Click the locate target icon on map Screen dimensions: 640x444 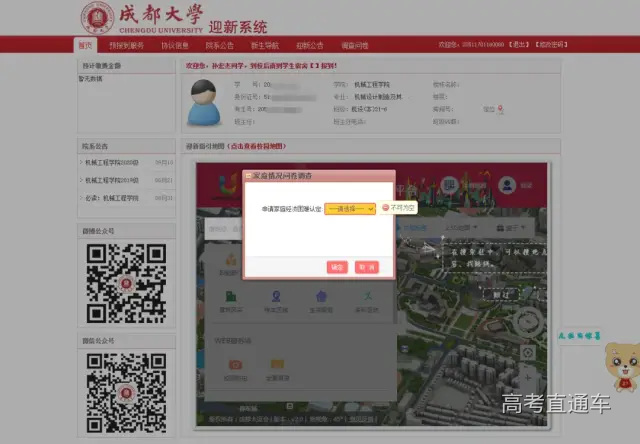coord(528,353)
